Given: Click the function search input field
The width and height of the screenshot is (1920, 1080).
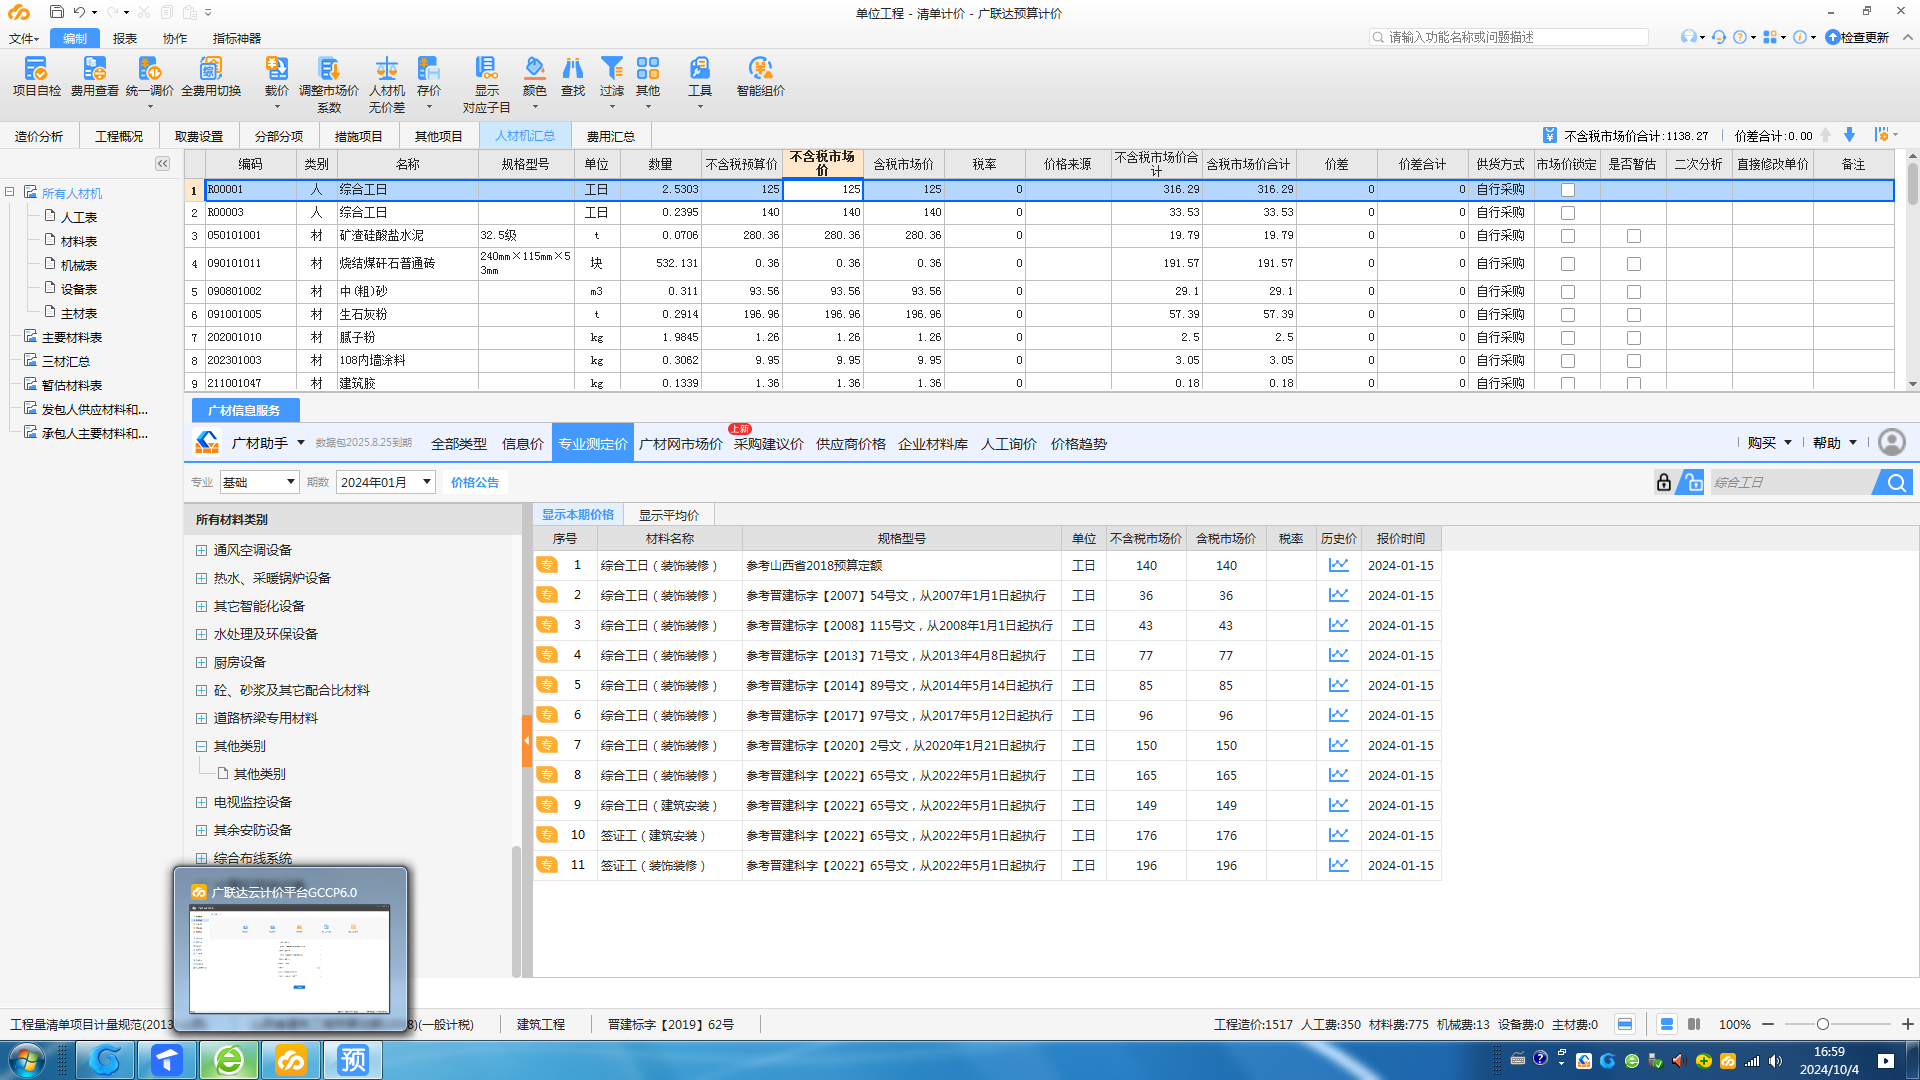Looking at the screenshot, I should 1509,37.
